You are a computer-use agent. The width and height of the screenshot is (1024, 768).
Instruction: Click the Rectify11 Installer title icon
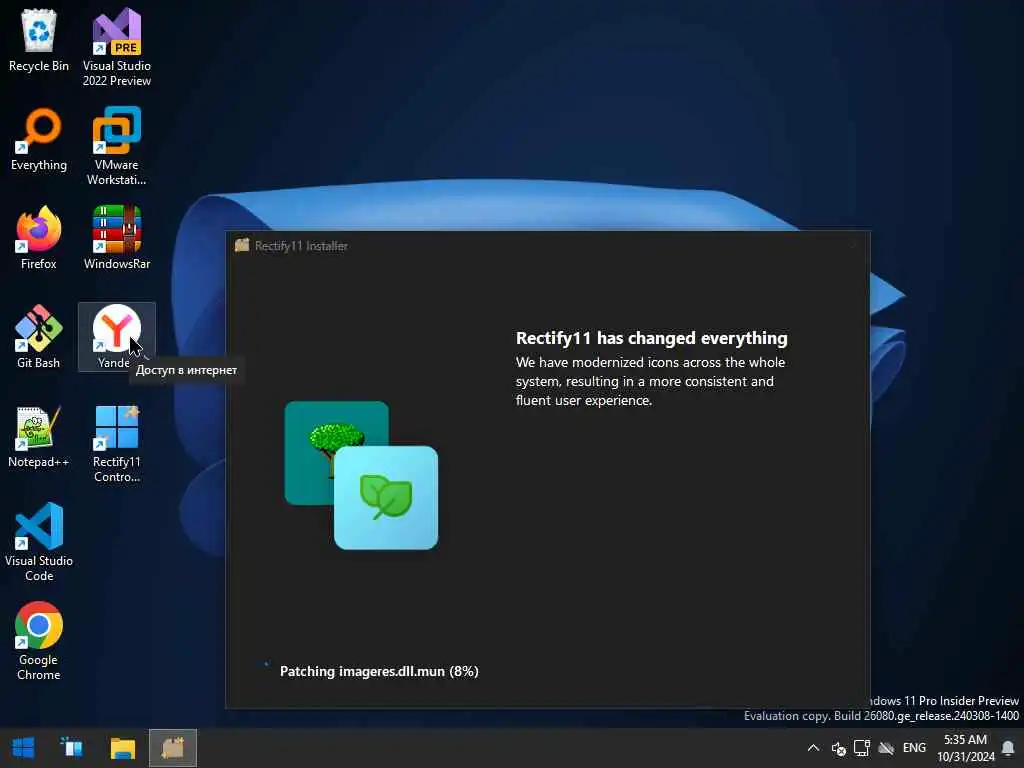coord(242,246)
